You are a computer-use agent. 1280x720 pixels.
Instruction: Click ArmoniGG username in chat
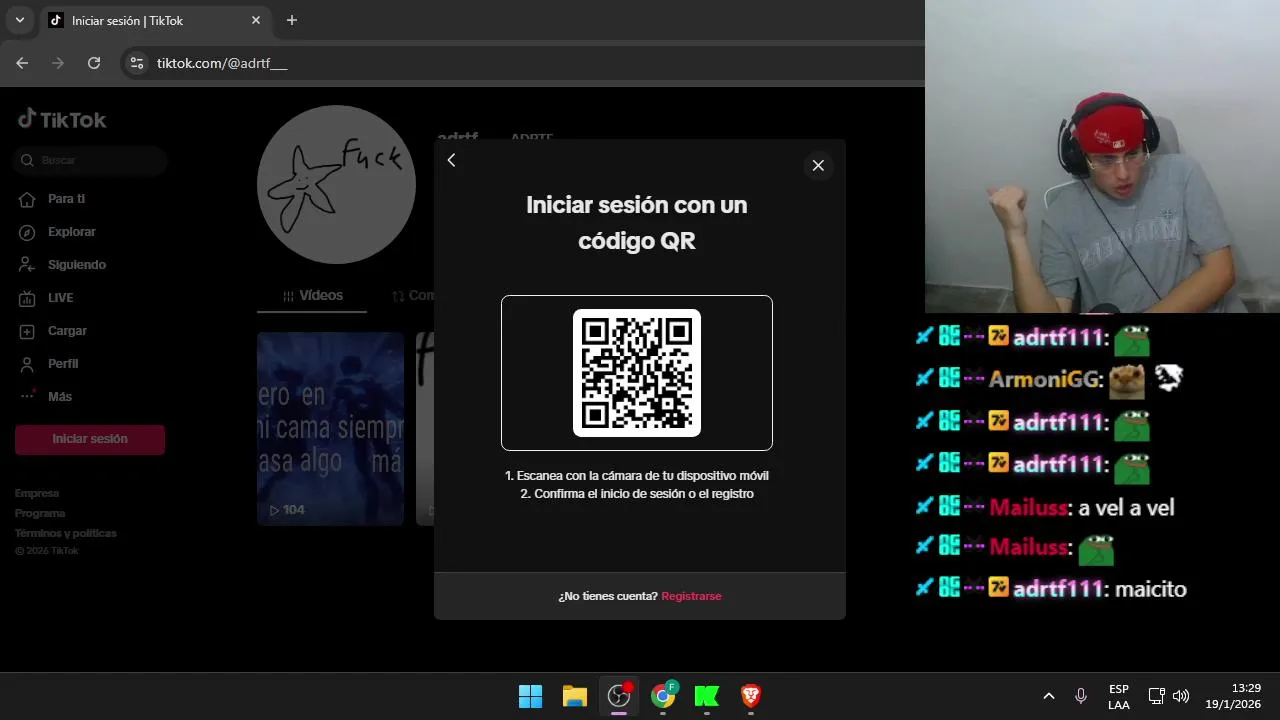tap(1046, 380)
